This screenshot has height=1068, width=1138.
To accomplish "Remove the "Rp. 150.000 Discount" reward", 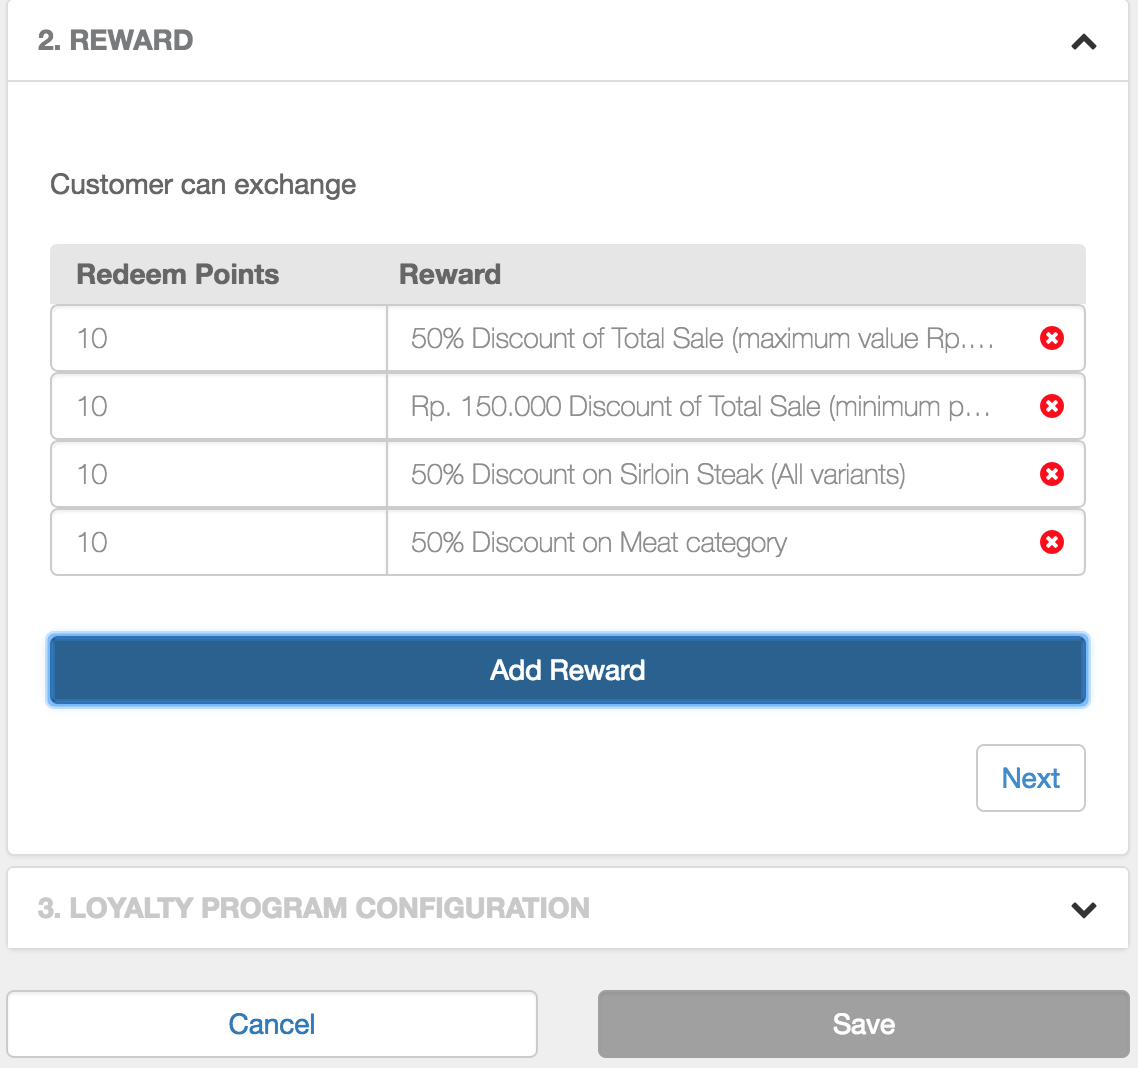I will pos(1051,406).
